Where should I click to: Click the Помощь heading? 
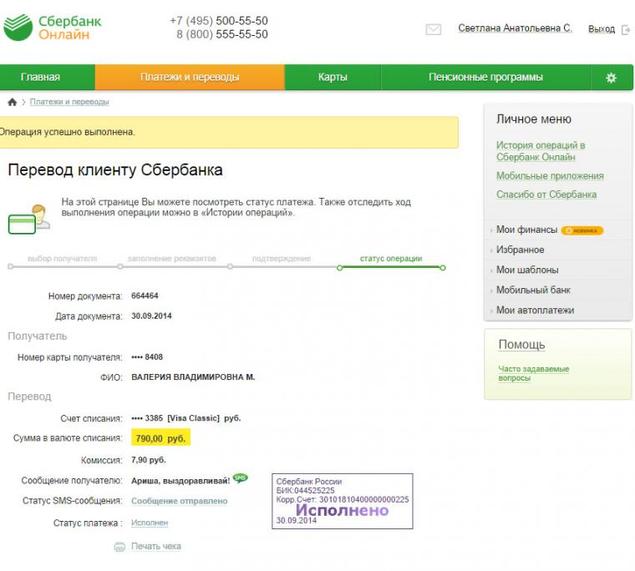(x=522, y=345)
